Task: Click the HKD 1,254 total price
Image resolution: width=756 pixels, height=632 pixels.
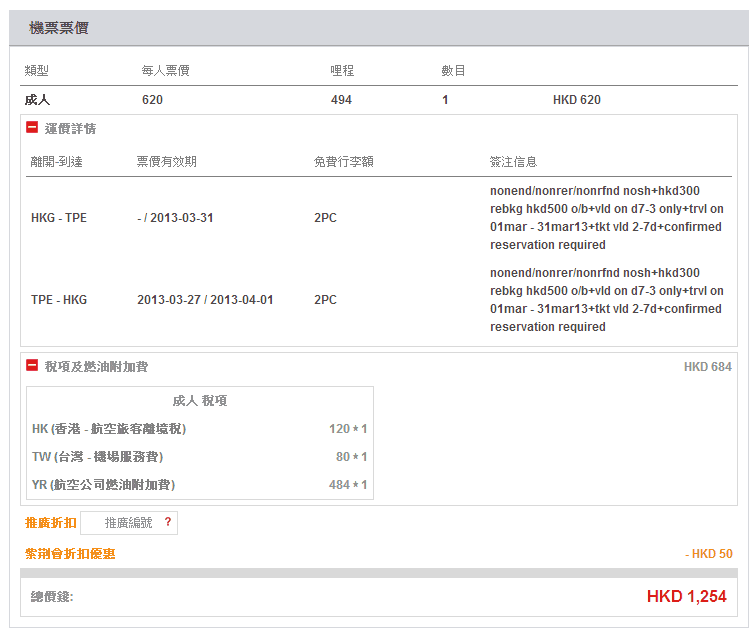Action: (686, 597)
